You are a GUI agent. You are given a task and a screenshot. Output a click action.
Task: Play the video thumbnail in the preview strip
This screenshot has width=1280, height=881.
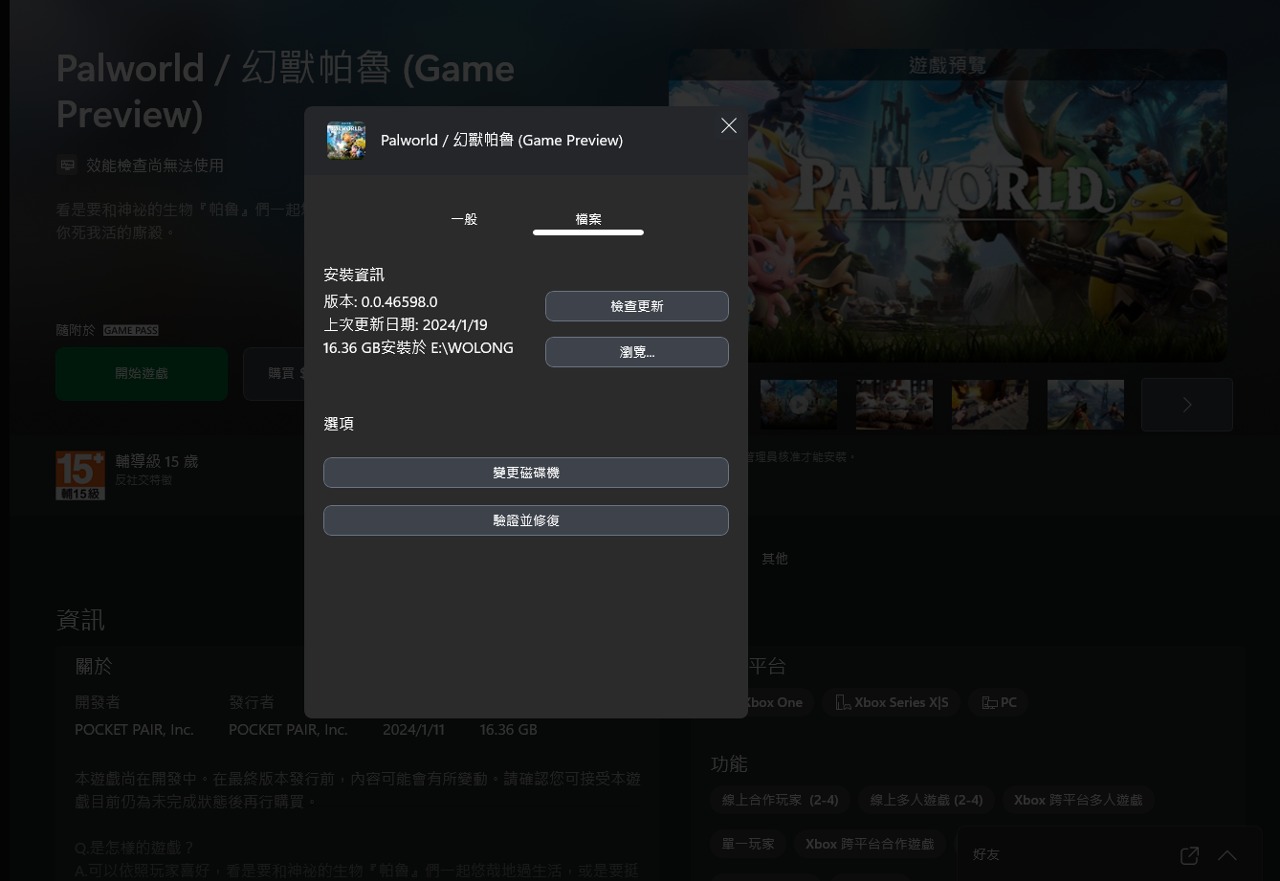pyautogui.click(x=798, y=405)
